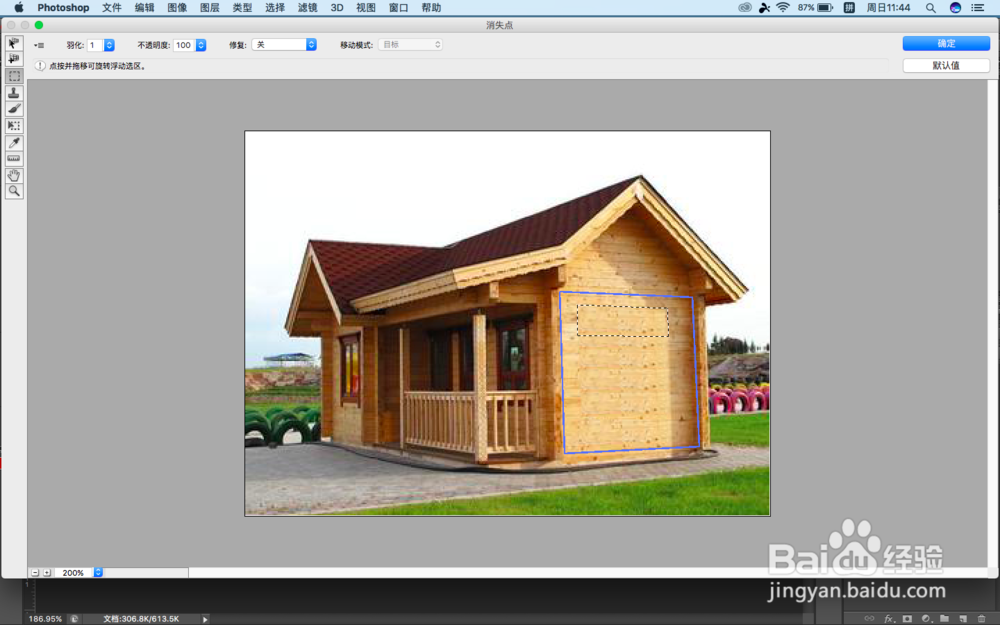Viewport: 1000px width, 625px height.
Task: Select the Eyedropper tool
Action: tap(14, 142)
